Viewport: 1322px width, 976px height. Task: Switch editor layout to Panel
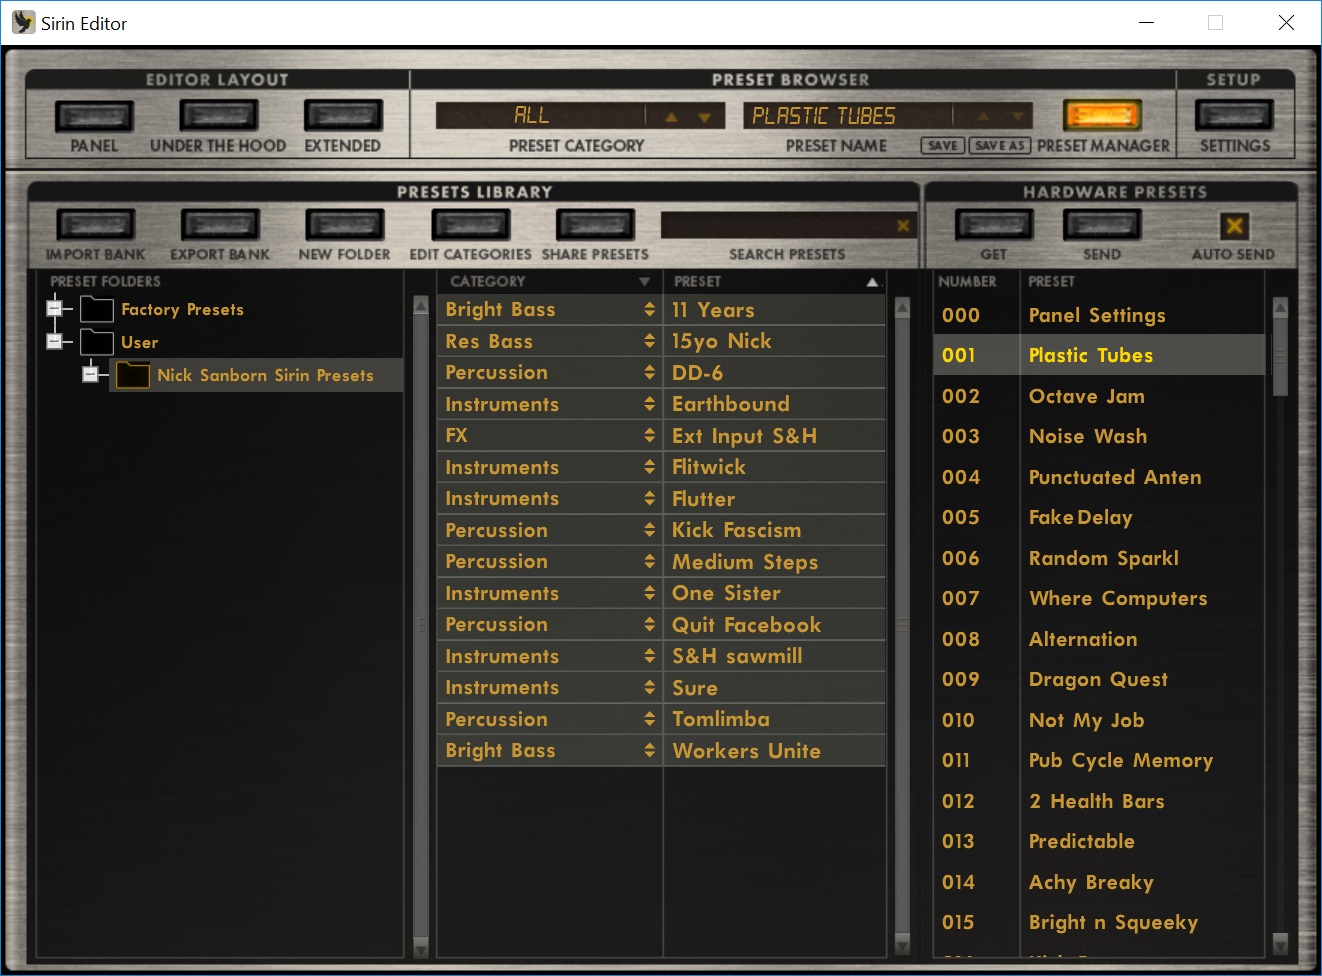pos(94,116)
